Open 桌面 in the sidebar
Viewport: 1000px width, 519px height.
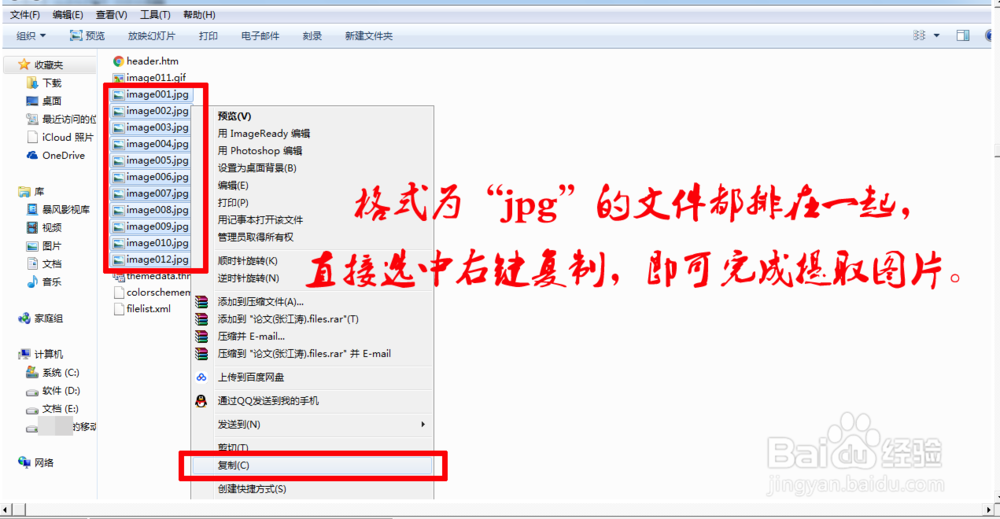[44, 101]
